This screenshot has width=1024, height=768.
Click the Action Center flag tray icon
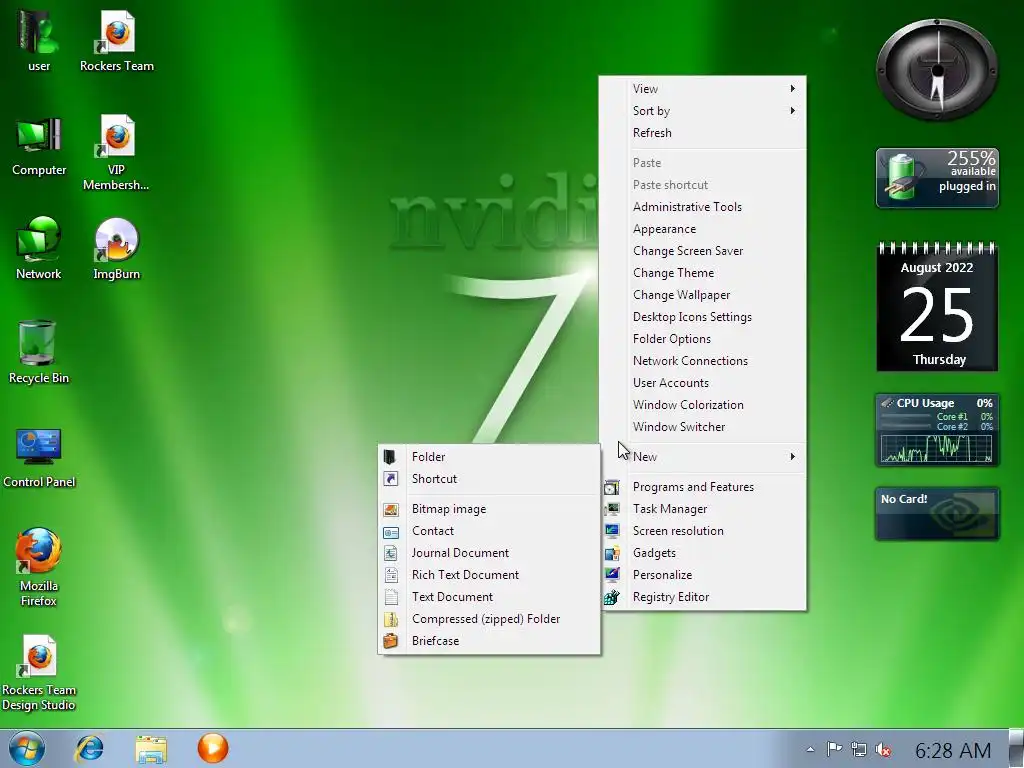click(834, 749)
